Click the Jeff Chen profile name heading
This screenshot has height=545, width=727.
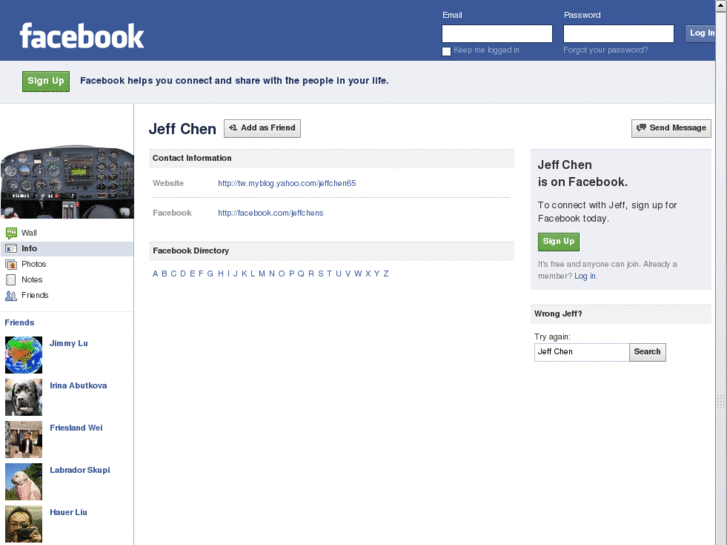click(x=183, y=129)
